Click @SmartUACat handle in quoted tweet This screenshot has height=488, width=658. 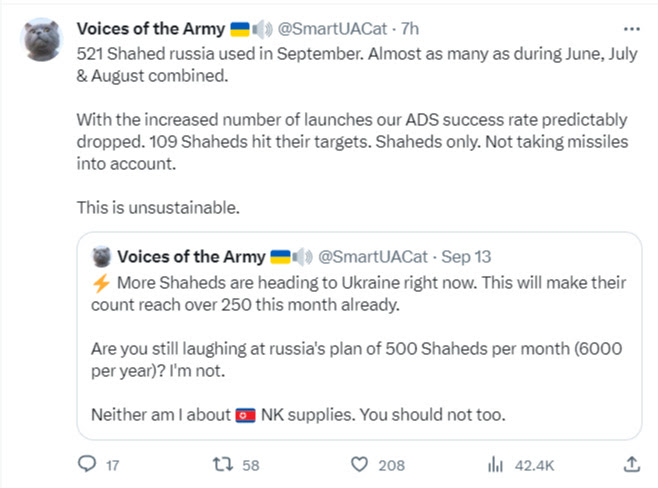375,257
